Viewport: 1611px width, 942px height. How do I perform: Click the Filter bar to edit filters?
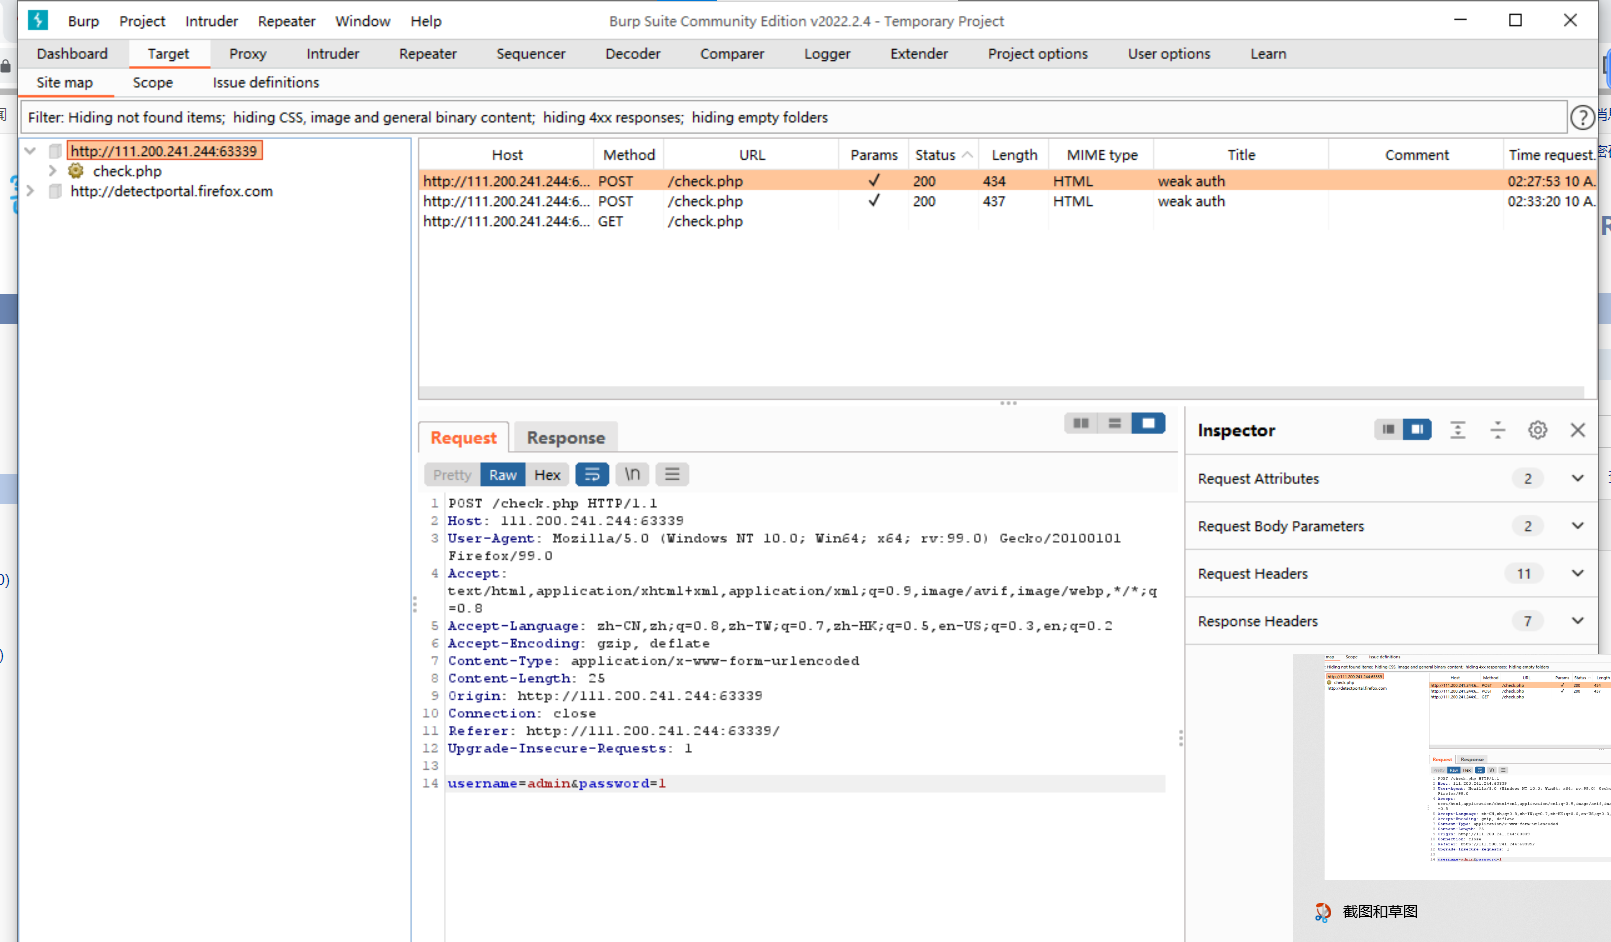click(x=794, y=117)
